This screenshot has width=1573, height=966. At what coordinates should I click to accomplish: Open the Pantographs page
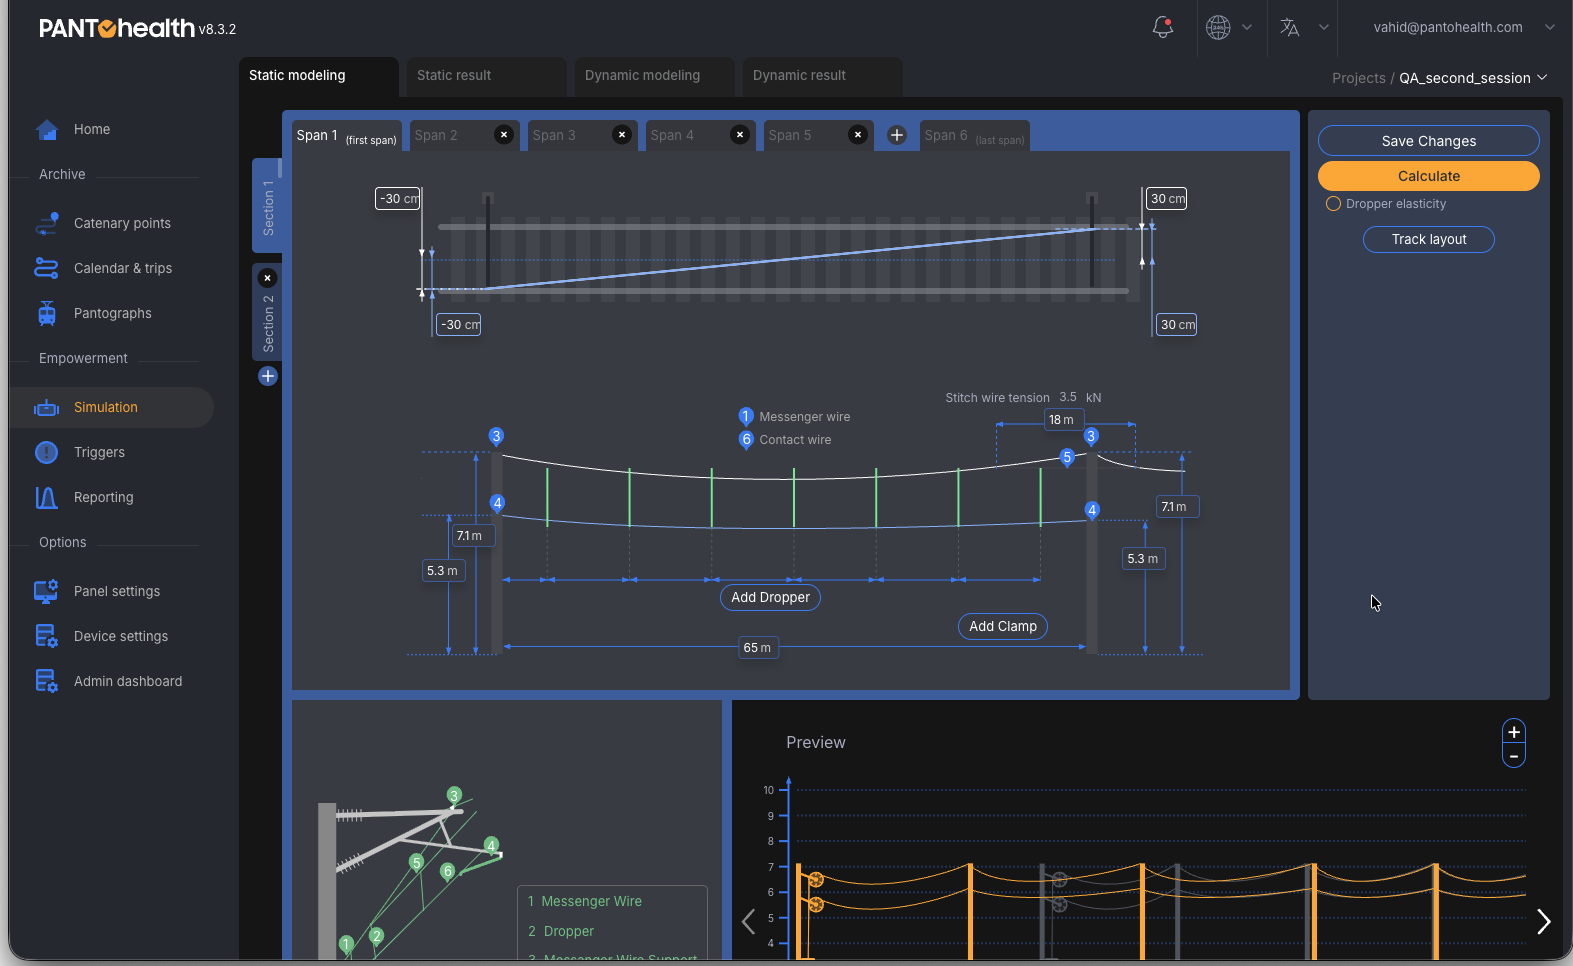pos(113,313)
